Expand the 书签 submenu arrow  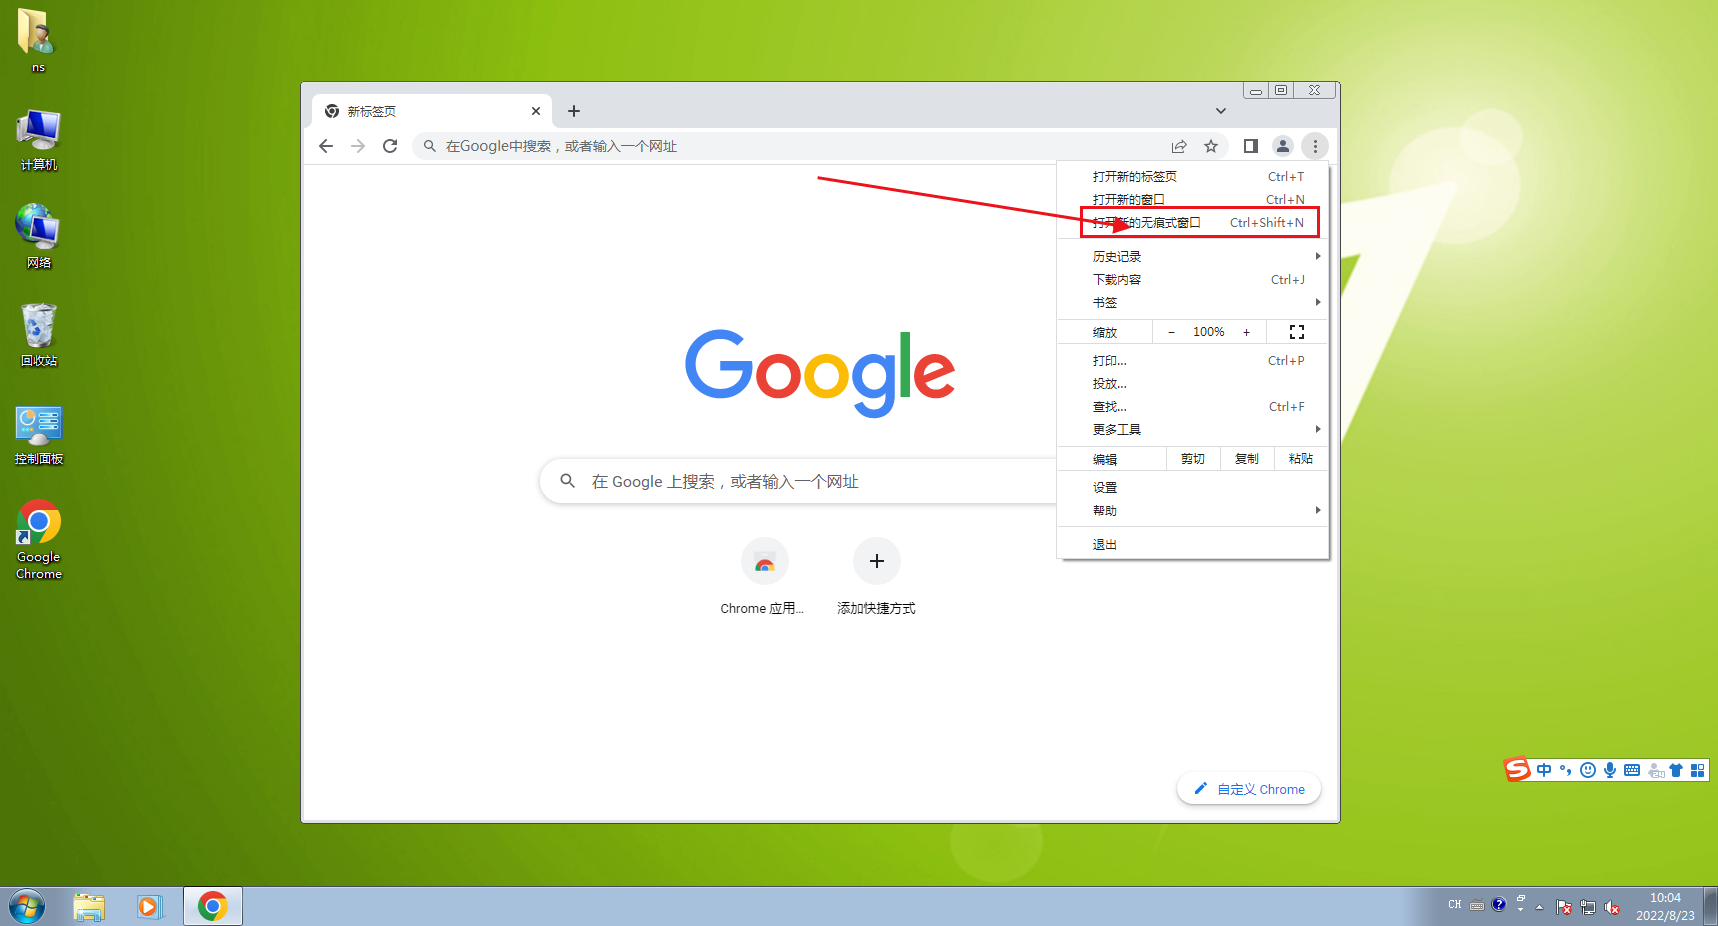(x=1318, y=302)
